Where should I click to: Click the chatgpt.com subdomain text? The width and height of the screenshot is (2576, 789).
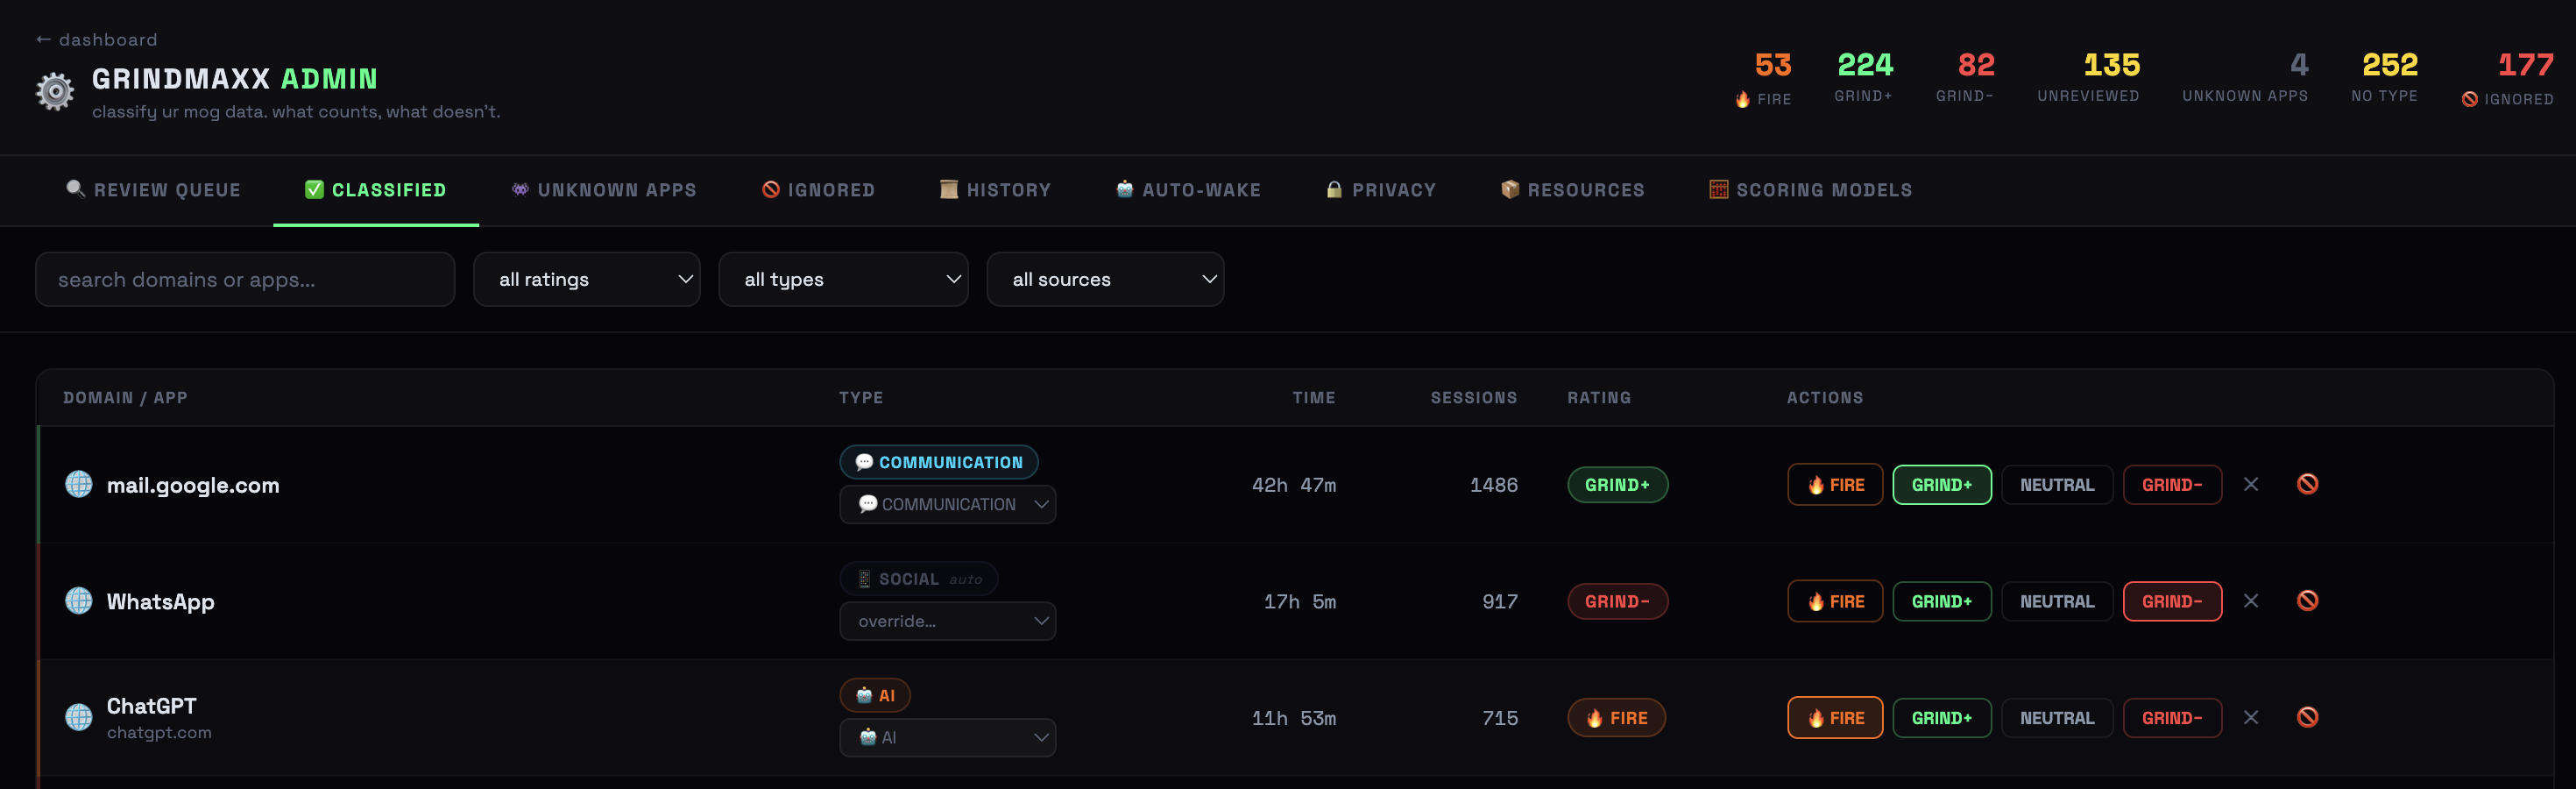tap(159, 732)
